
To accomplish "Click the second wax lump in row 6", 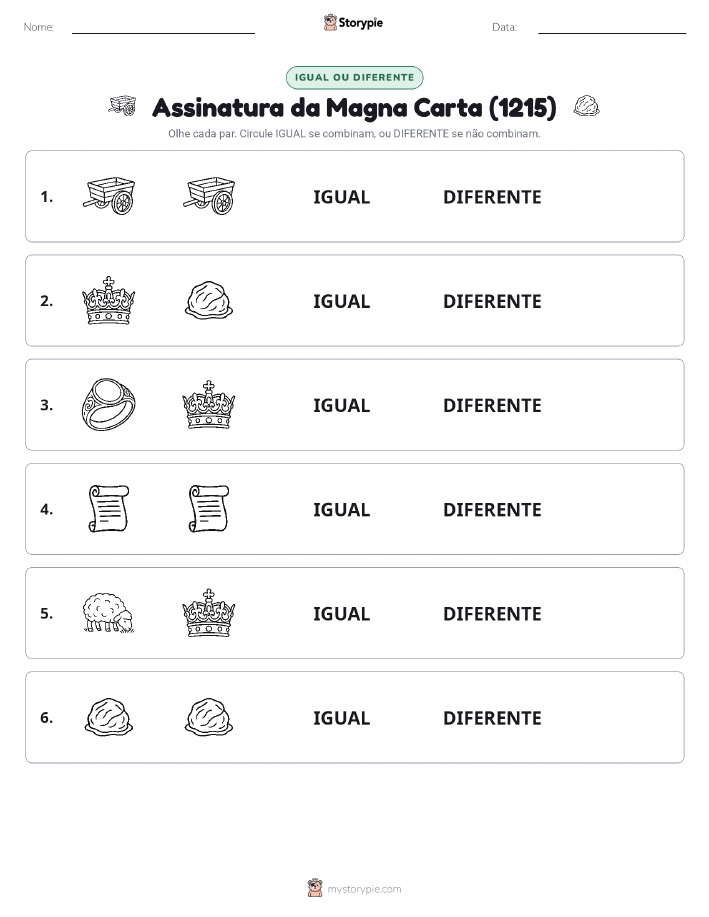I will (x=209, y=717).
